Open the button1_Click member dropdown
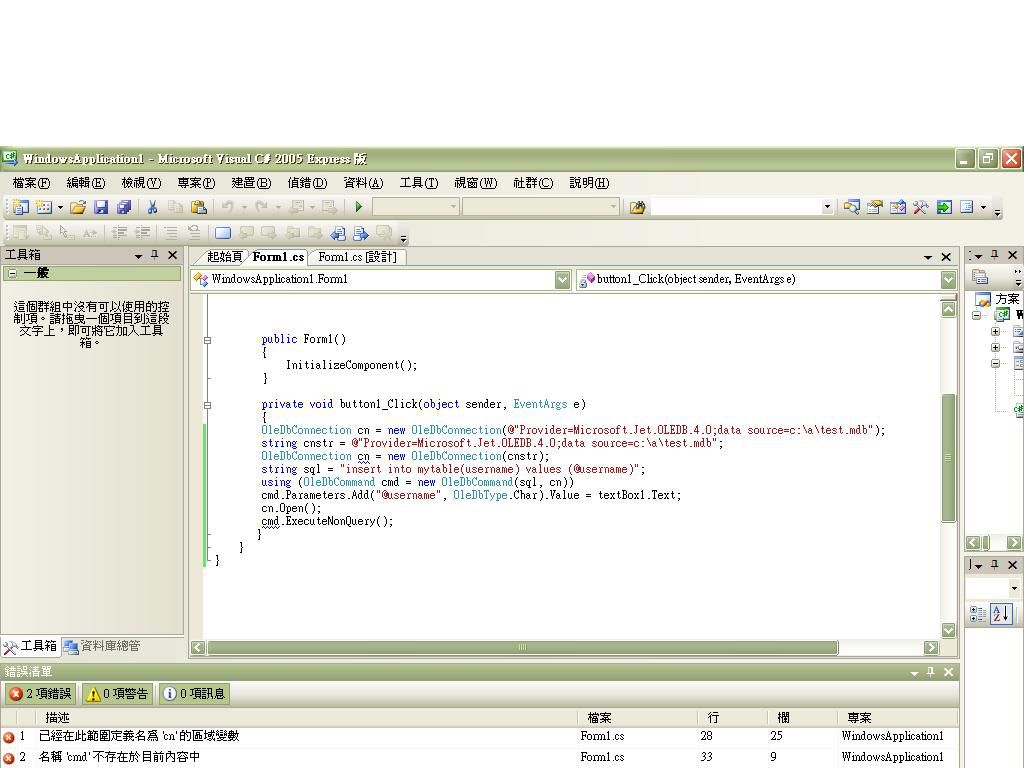This screenshot has height=768, width=1028. [x=947, y=280]
